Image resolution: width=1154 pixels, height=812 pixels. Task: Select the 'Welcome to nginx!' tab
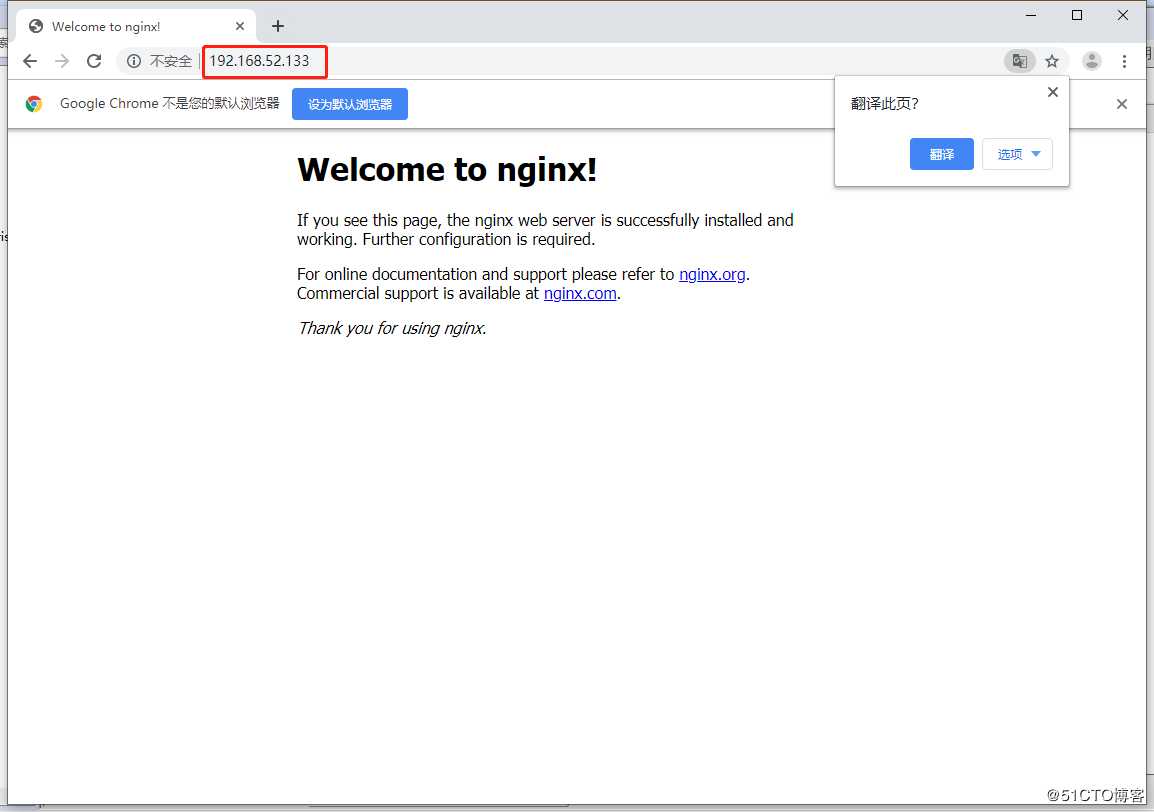tap(135, 27)
